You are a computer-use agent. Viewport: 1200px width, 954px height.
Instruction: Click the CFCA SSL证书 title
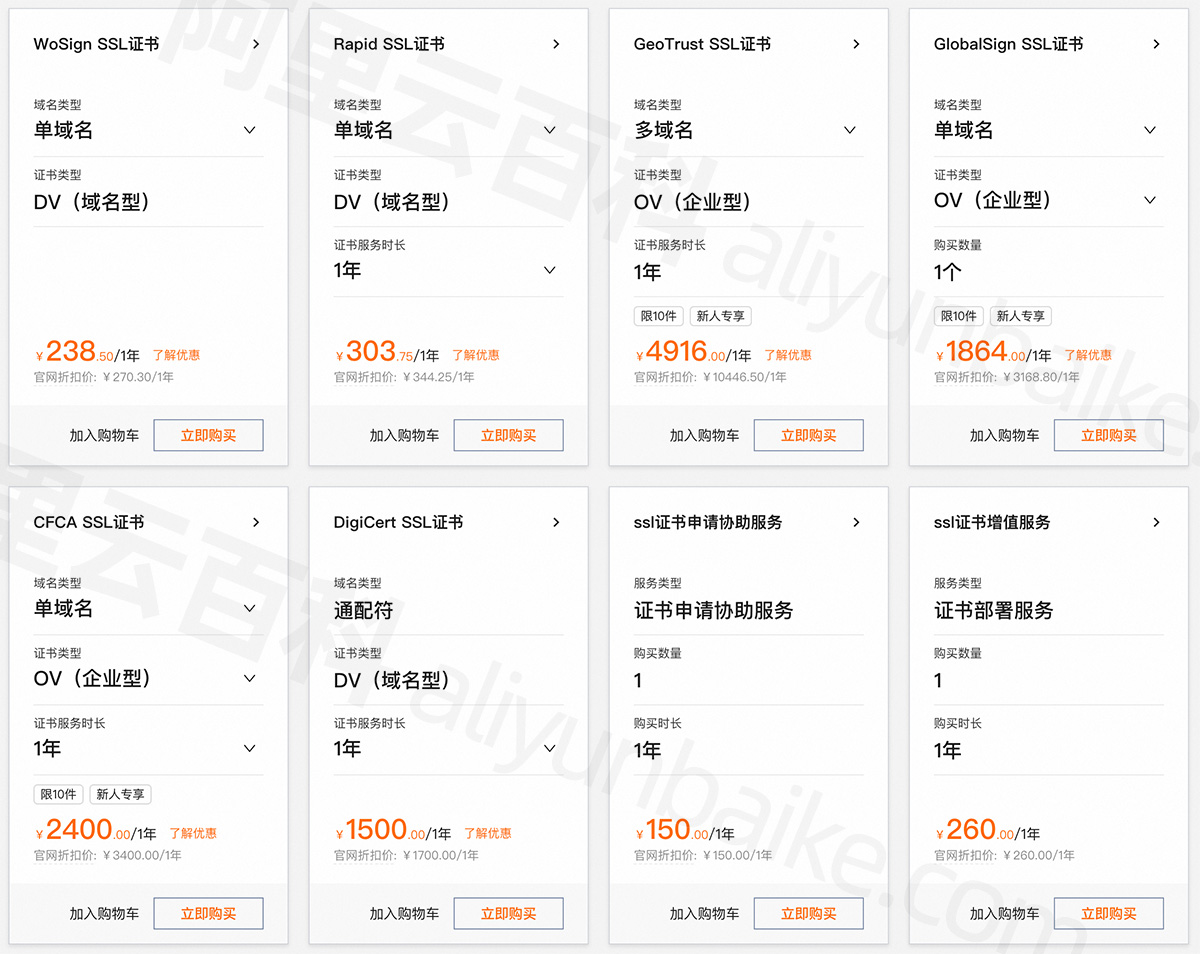click(89, 522)
